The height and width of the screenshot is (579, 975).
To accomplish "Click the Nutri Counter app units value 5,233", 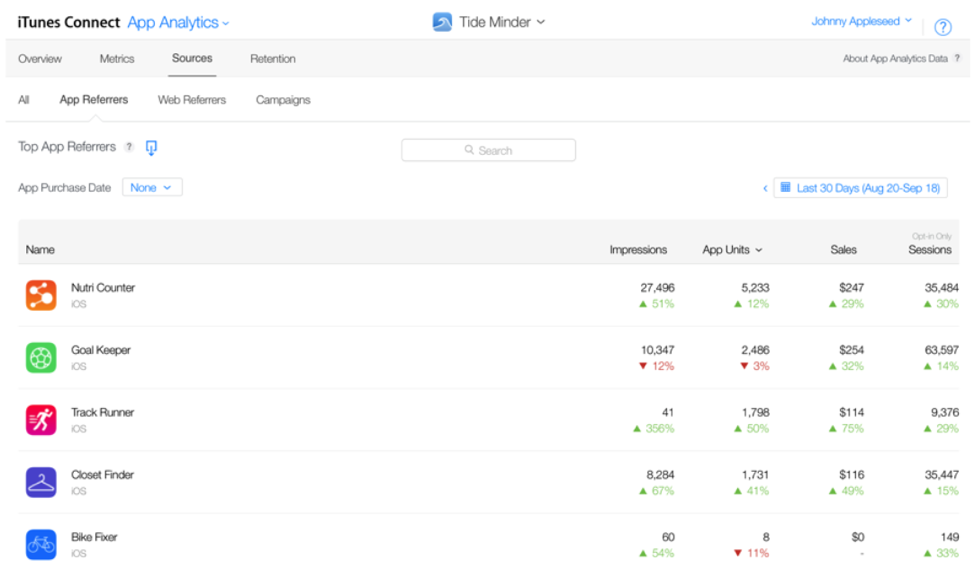I will click(755, 287).
